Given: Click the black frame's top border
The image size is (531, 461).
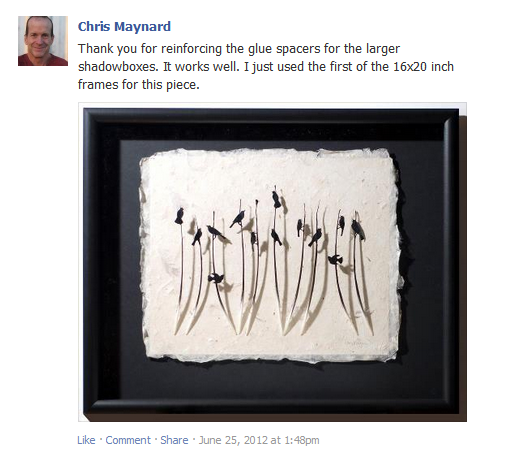Looking at the screenshot, I should pyautogui.click(x=271, y=116).
